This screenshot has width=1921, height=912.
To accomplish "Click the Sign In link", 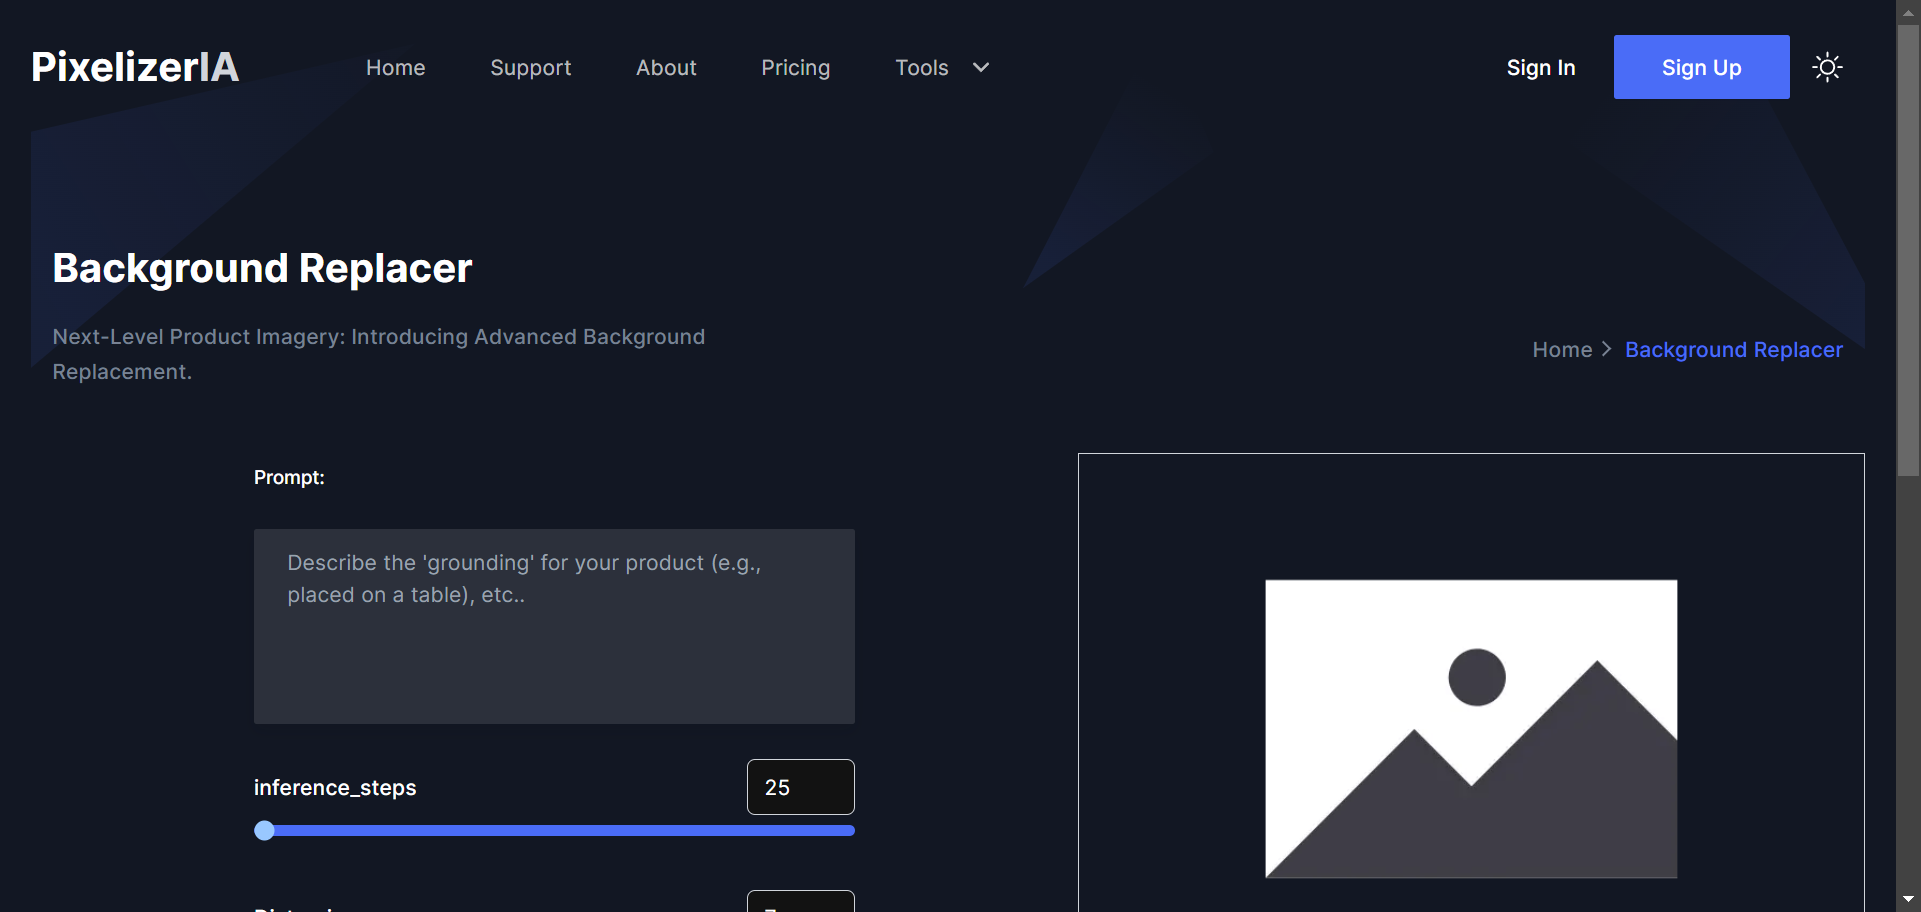I will (1541, 67).
